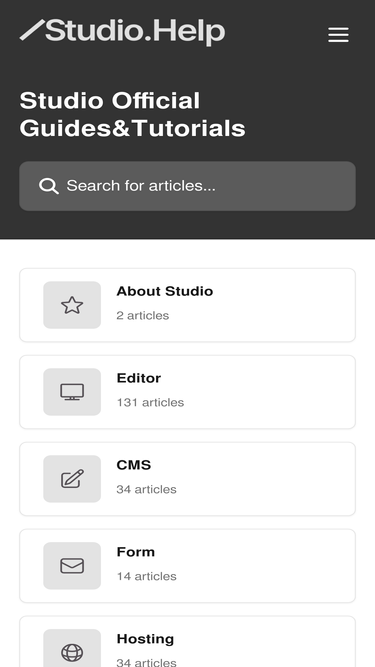The image size is (375, 667).
Task: Click the globe icon for Hosting
Action: [x=72, y=652]
